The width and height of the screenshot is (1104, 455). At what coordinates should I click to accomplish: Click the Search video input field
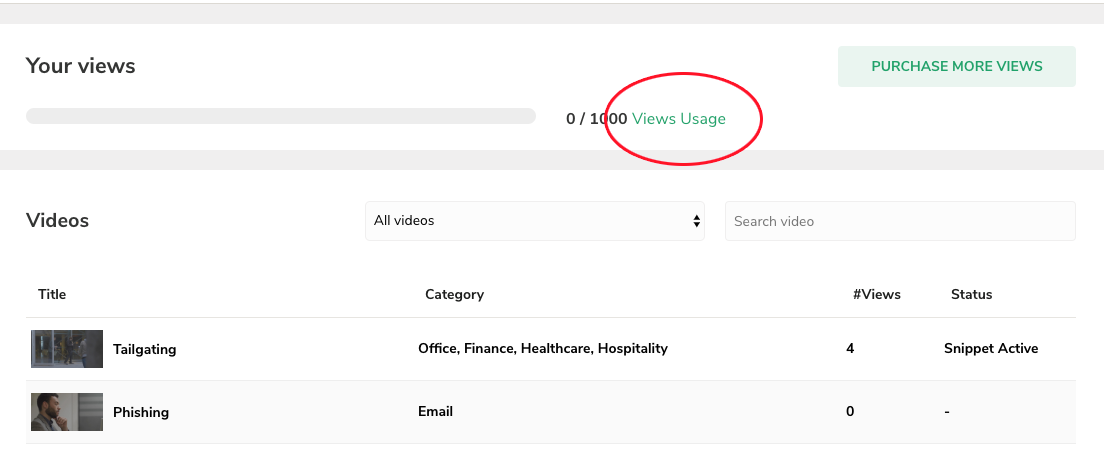900,221
